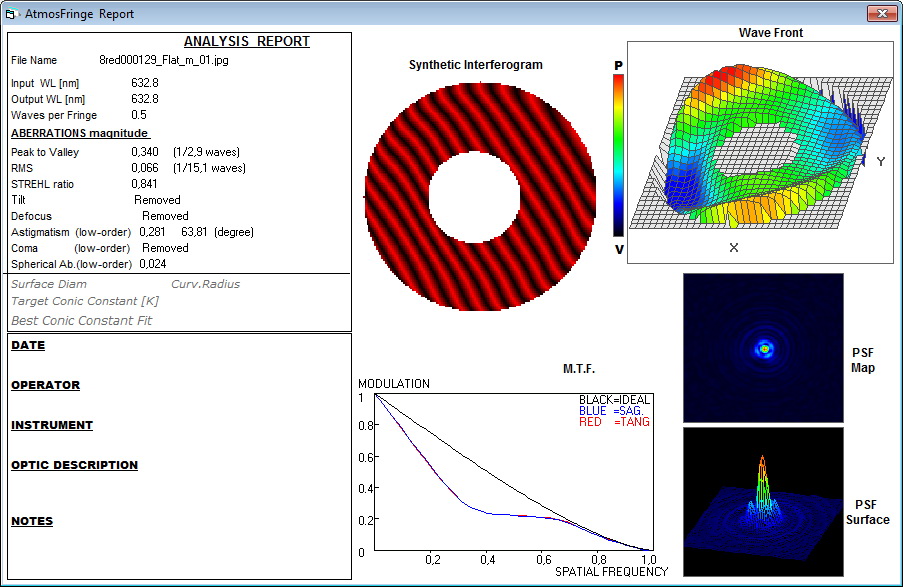Click the STREHL ratio value 0,841
The width and height of the screenshot is (903, 587).
point(145,184)
